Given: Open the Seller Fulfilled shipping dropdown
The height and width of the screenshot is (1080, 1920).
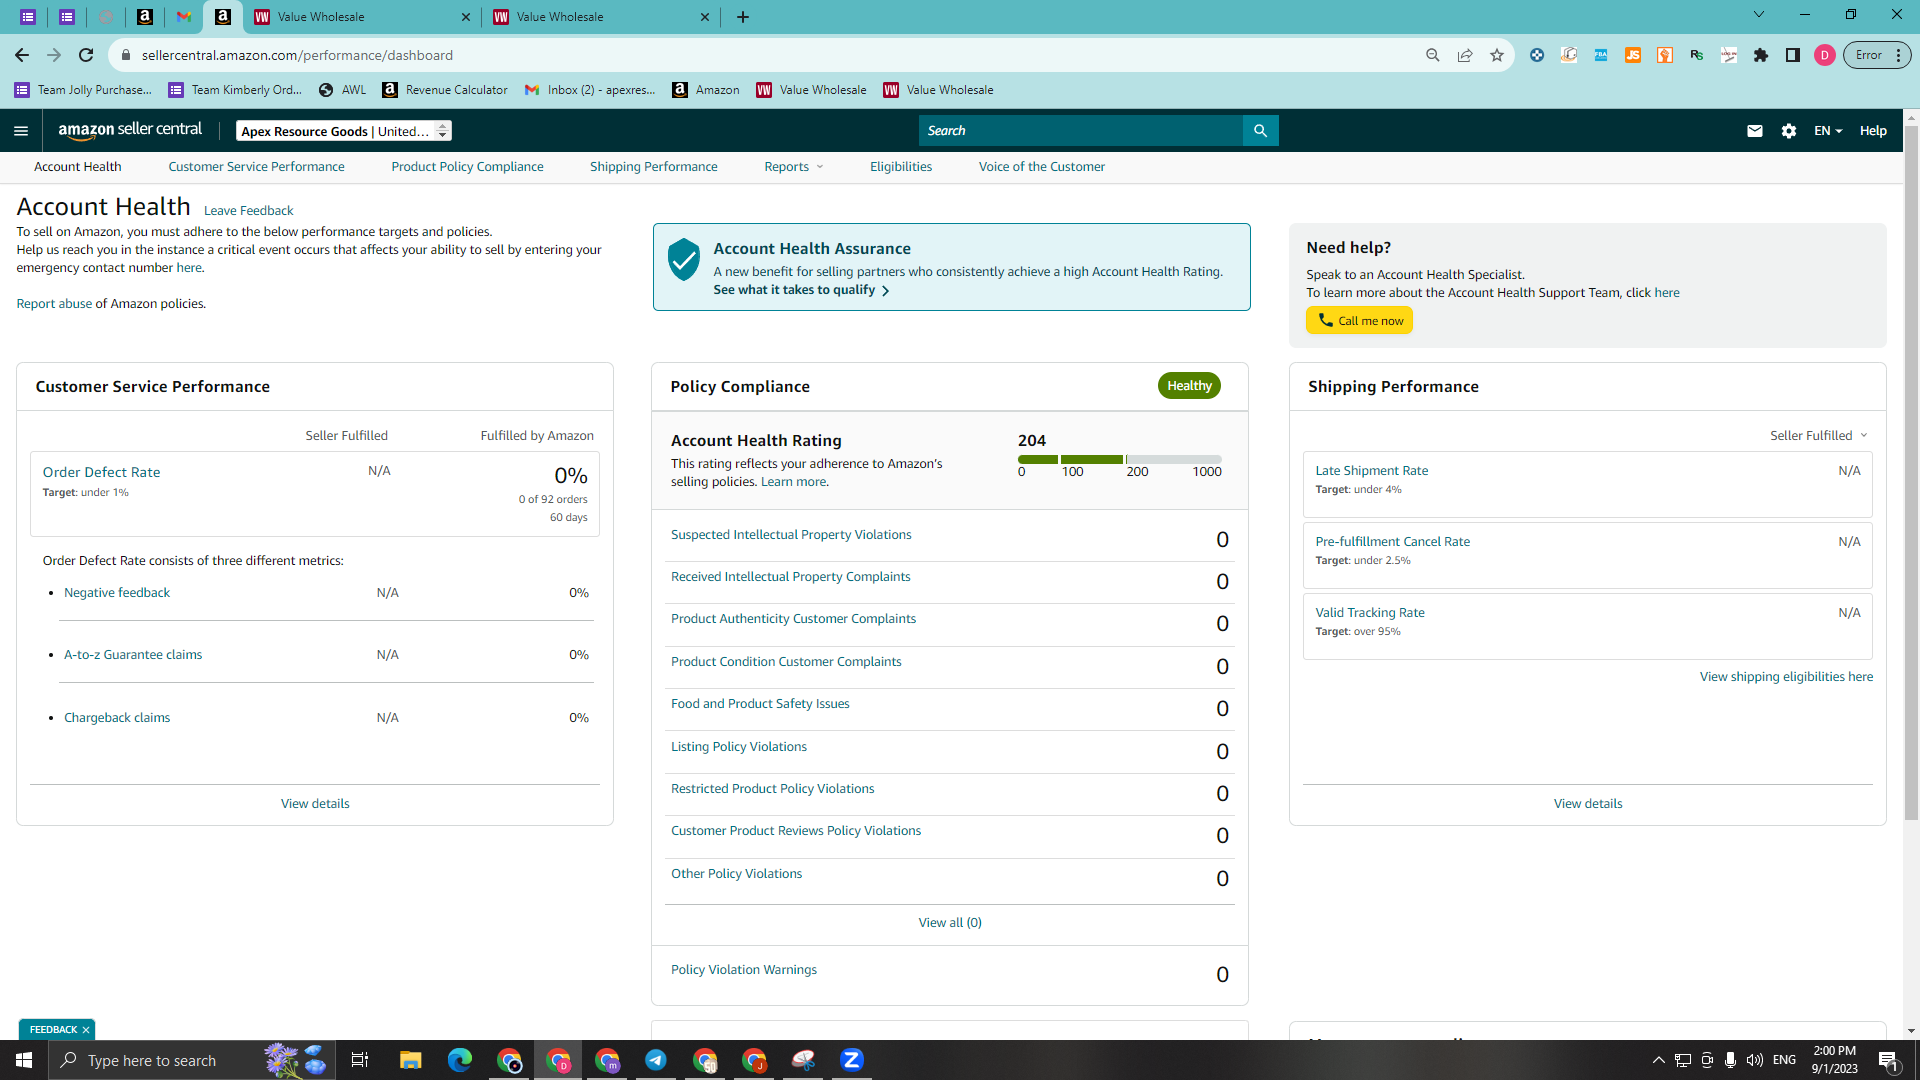Looking at the screenshot, I should (x=1818, y=436).
